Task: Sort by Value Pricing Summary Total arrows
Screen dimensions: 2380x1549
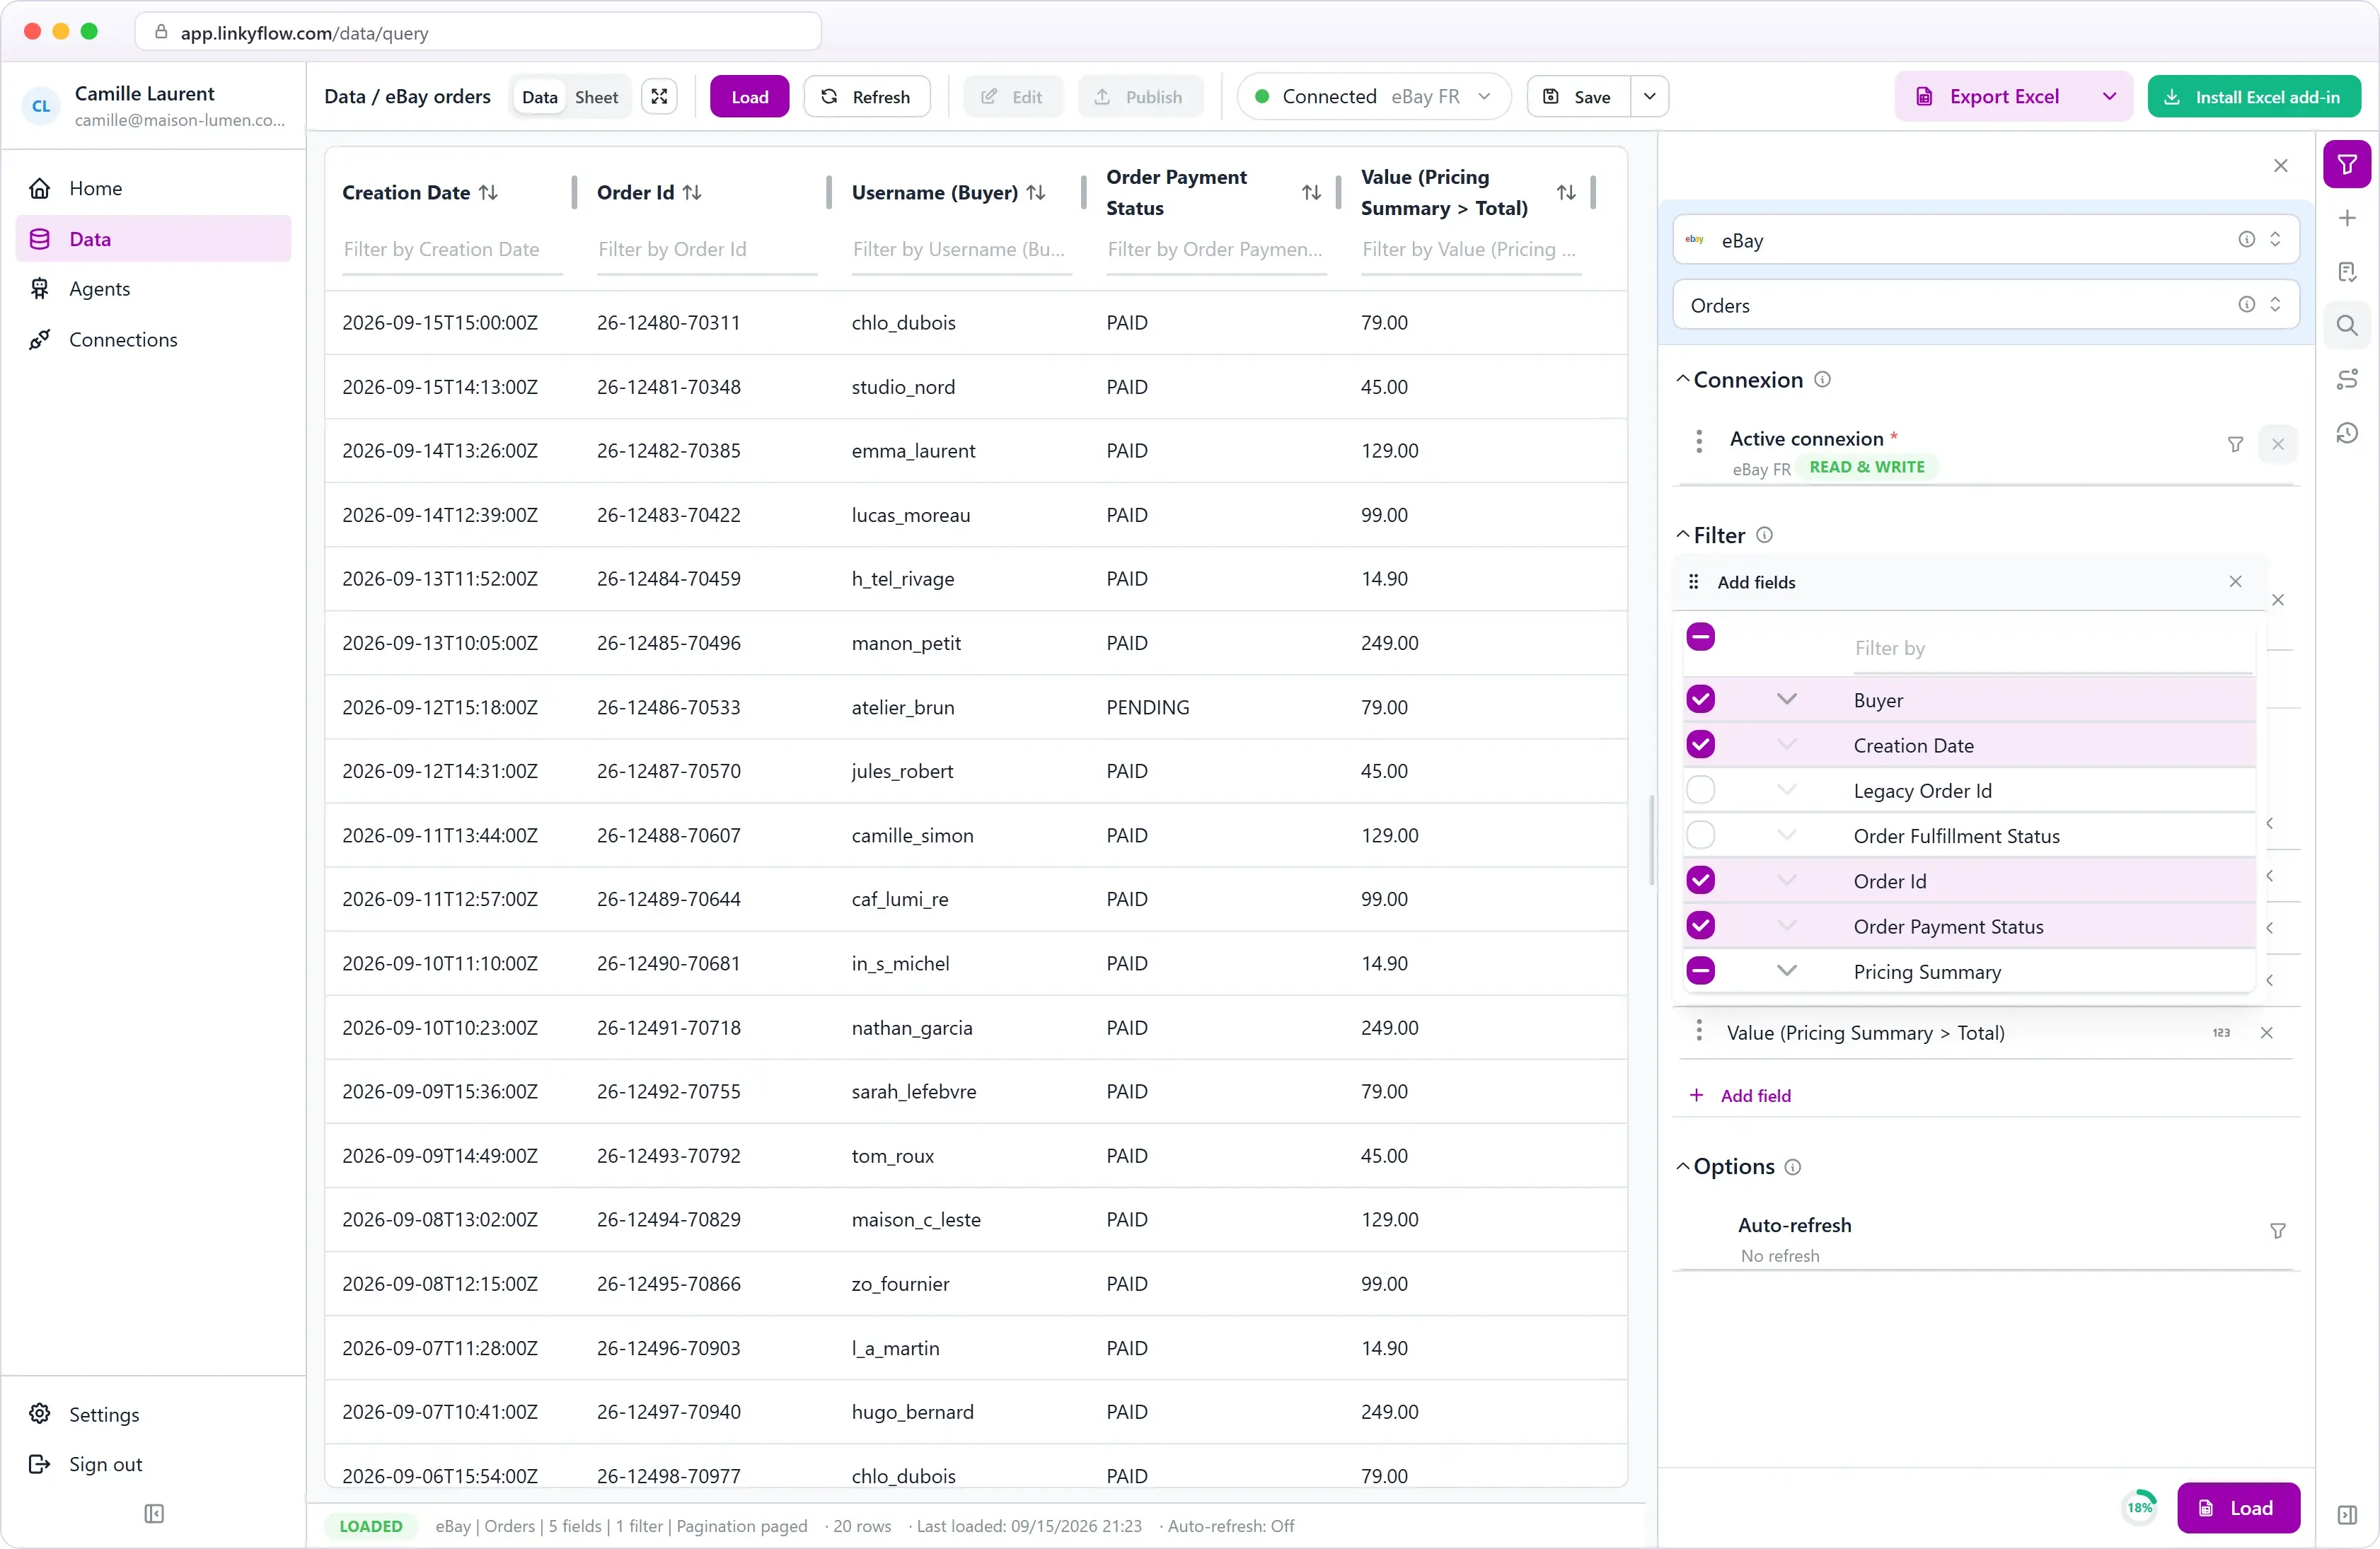Action: [1567, 192]
